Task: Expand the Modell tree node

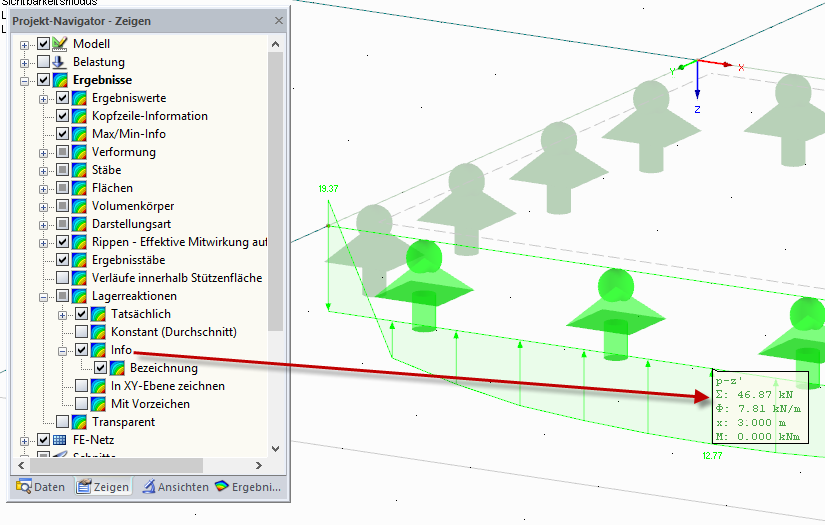Action: [24, 45]
